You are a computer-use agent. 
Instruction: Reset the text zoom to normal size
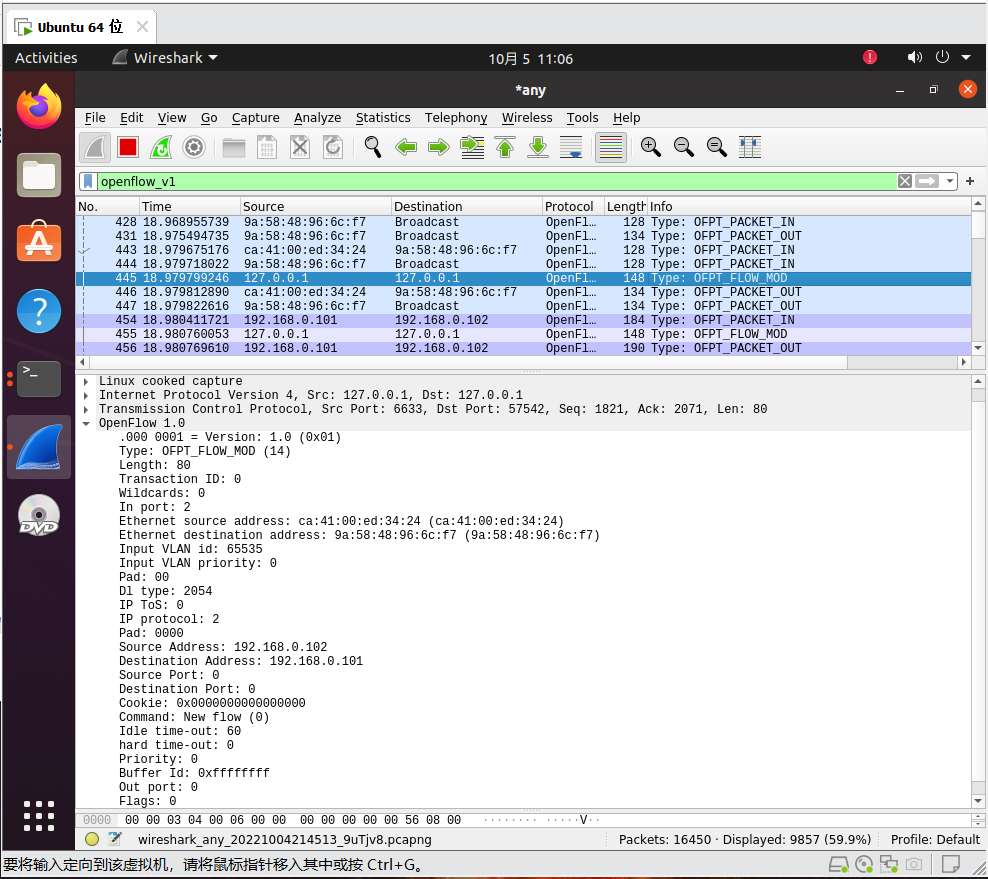(716, 147)
